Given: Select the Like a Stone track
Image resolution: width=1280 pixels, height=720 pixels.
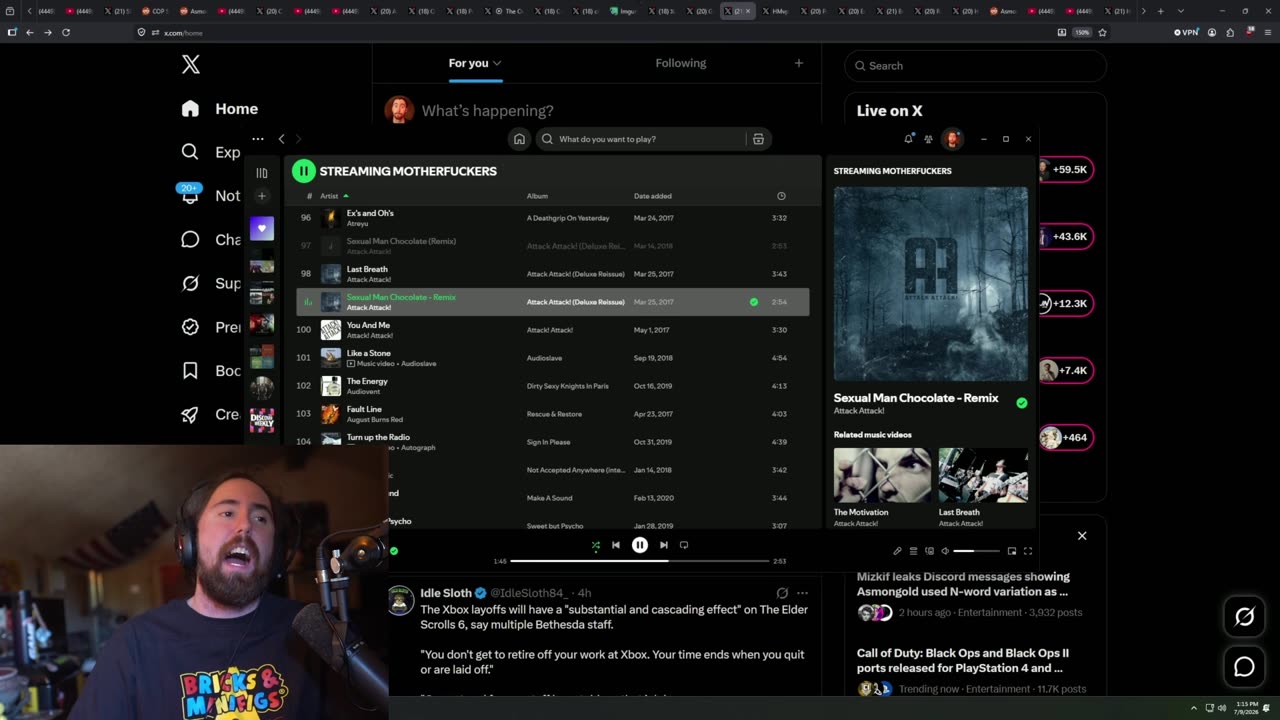Looking at the screenshot, I should [x=553, y=358].
